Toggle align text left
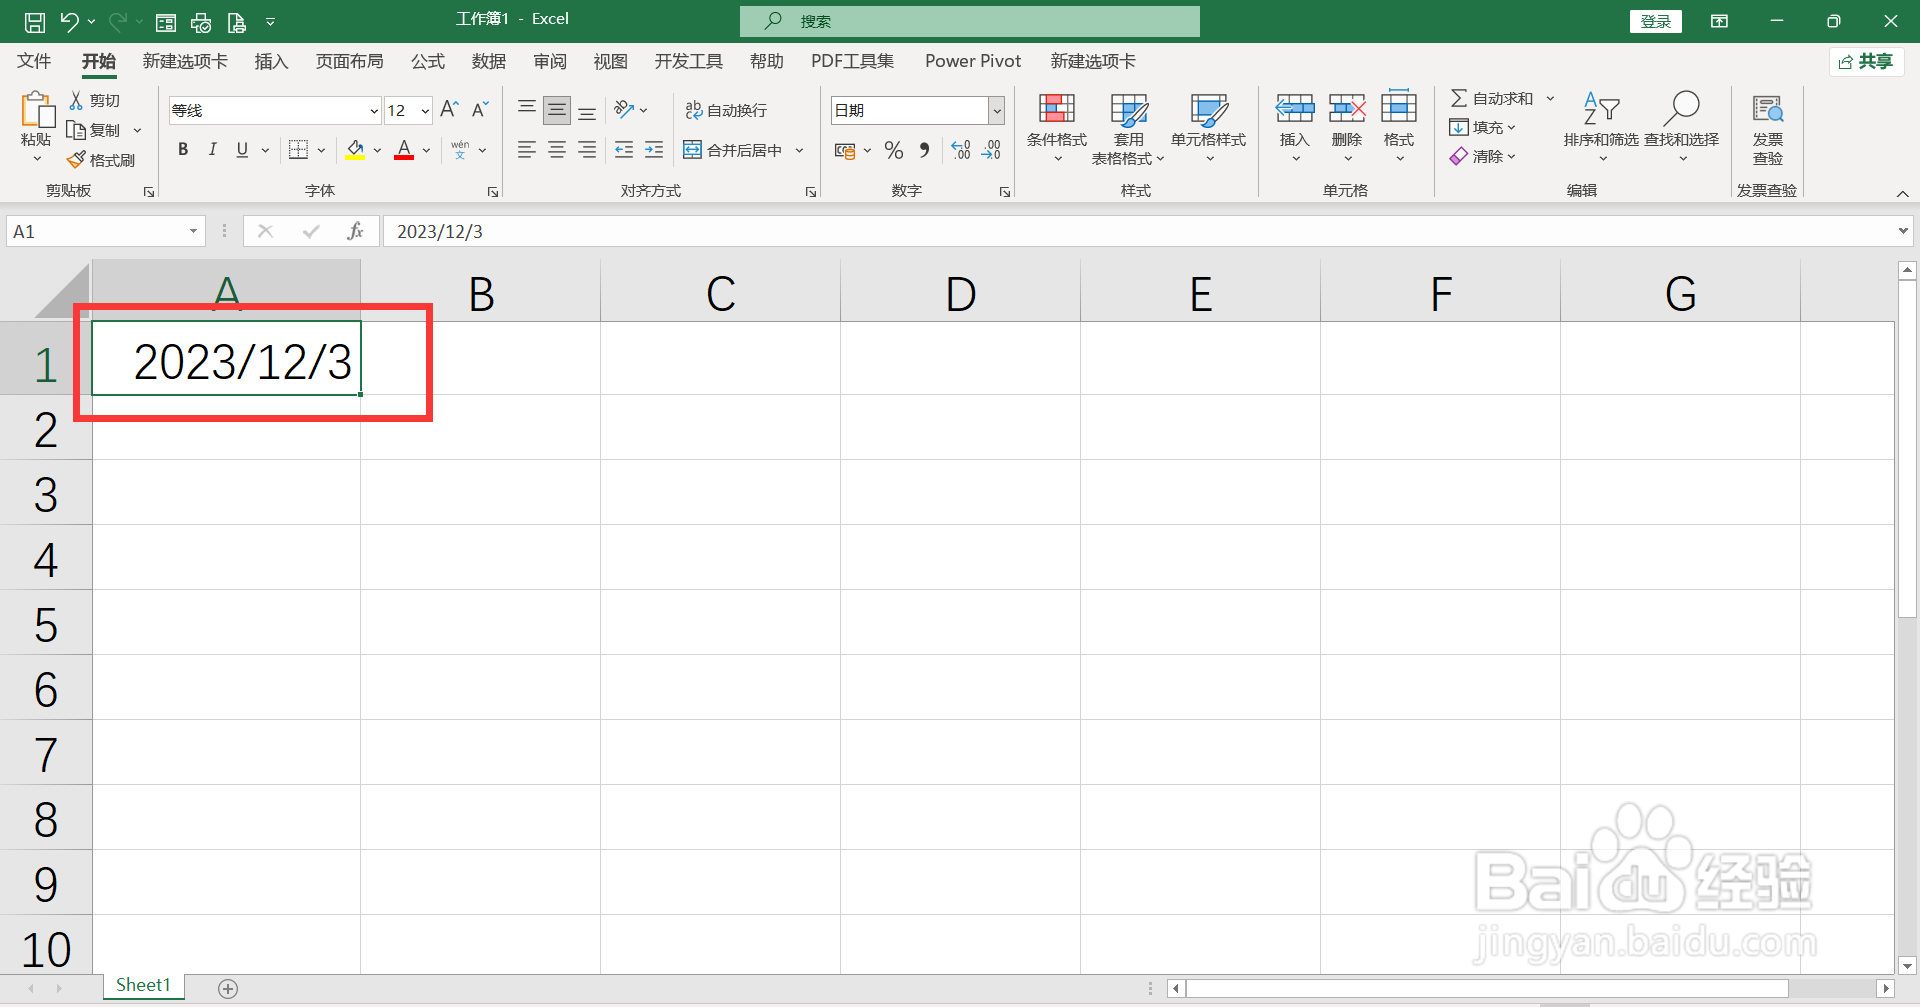 pyautogui.click(x=526, y=150)
